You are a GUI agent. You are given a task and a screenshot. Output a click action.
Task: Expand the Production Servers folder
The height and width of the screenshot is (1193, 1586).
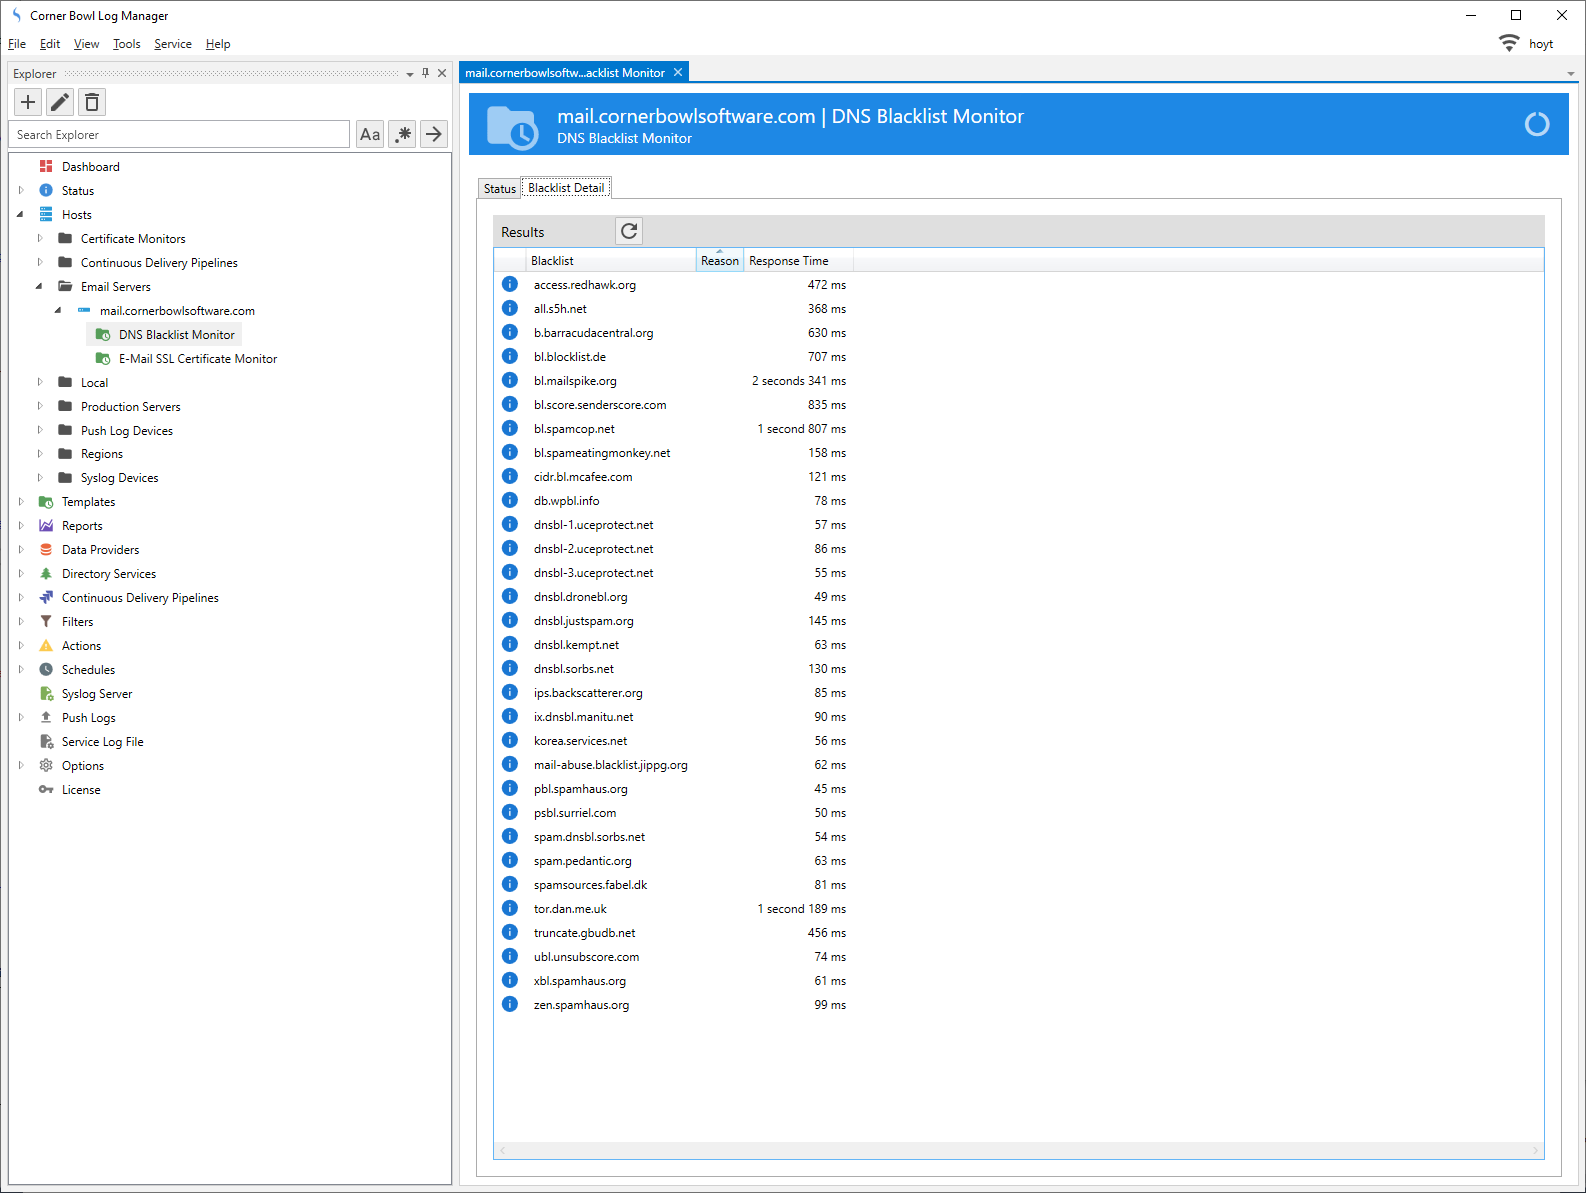click(x=40, y=406)
